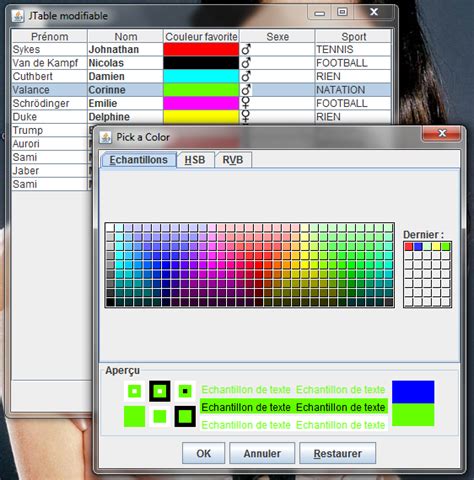474x480 pixels.
Task: Click the Restaurer button
Action: click(338, 453)
